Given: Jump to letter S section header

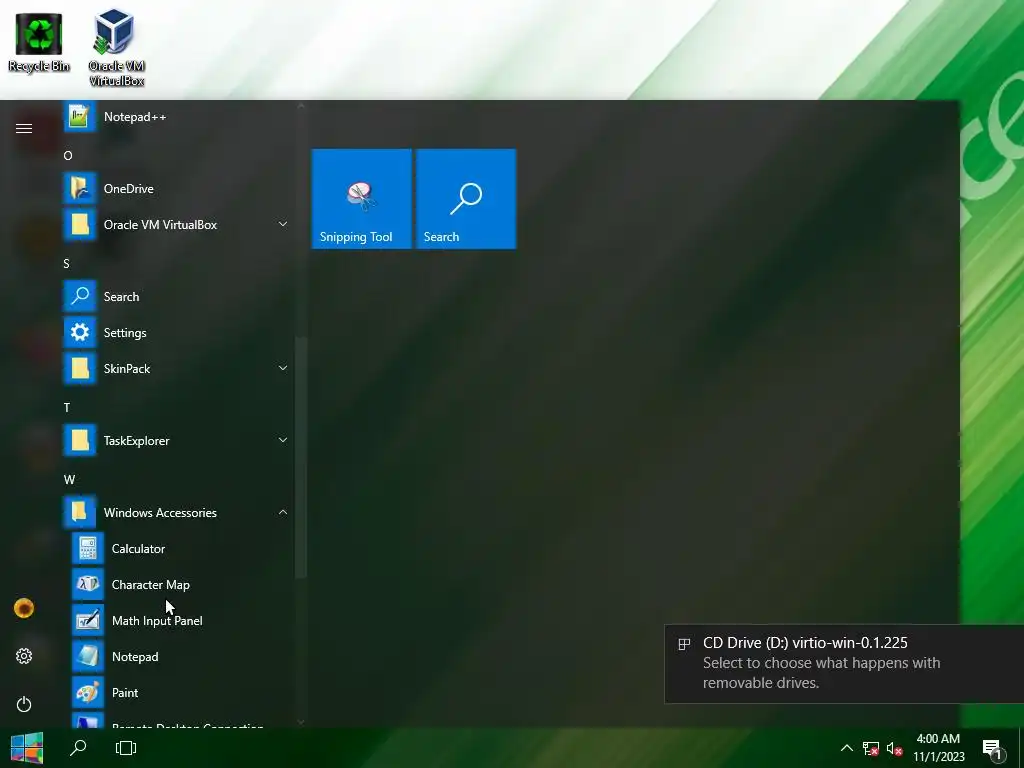Looking at the screenshot, I should click(x=67, y=263).
